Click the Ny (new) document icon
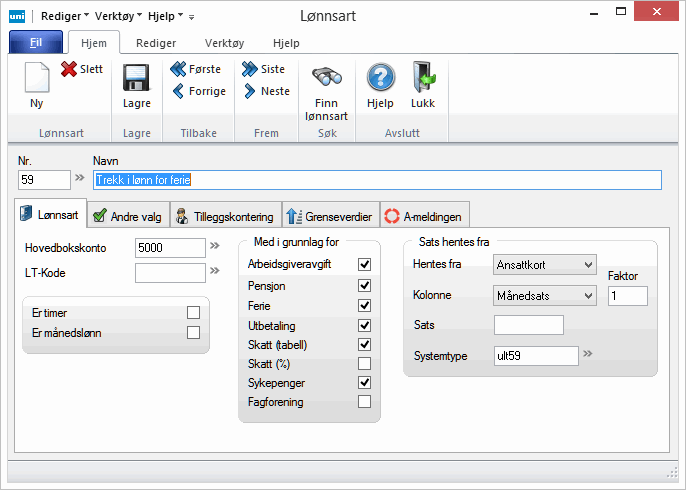The image size is (686, 490). point(37,79)
